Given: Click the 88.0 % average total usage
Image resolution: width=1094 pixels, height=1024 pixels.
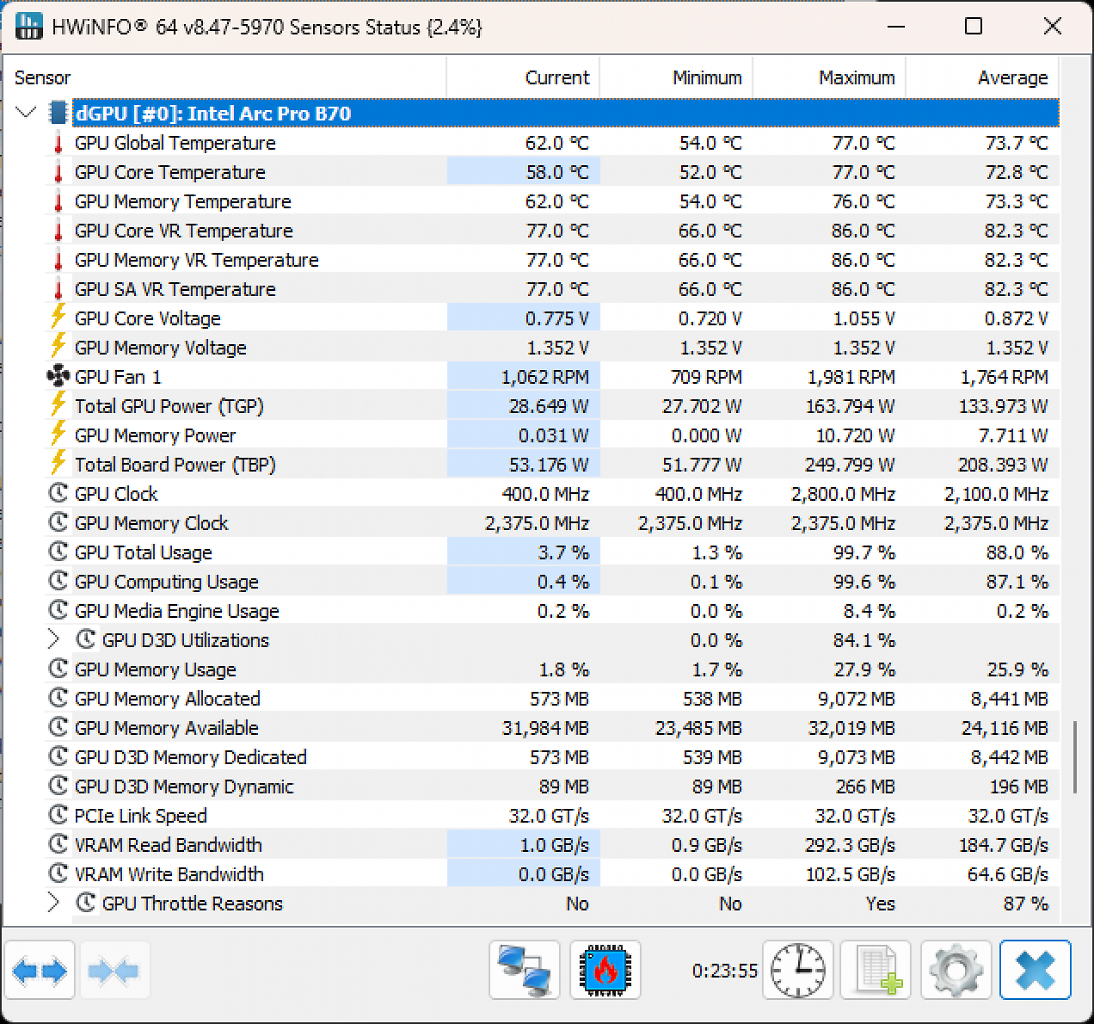Looking at the screenshot, I should [1017, 552].
